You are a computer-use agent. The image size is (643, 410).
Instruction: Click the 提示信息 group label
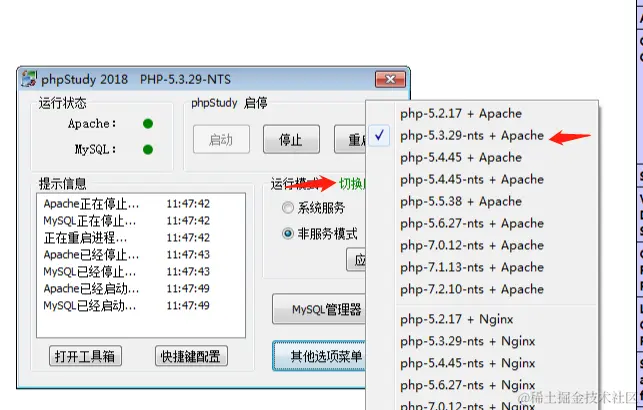[x=62, y=184]
